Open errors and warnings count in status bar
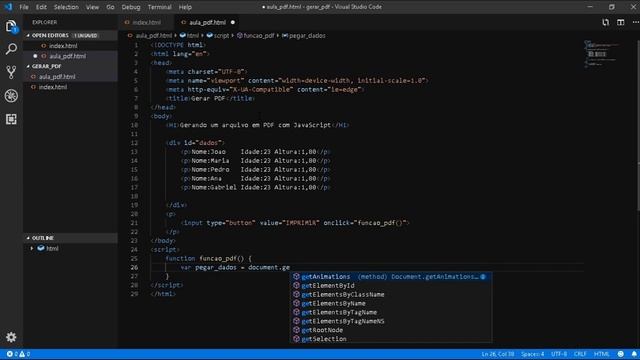Viewport: 640px width, 360px height. click(18, 354)
